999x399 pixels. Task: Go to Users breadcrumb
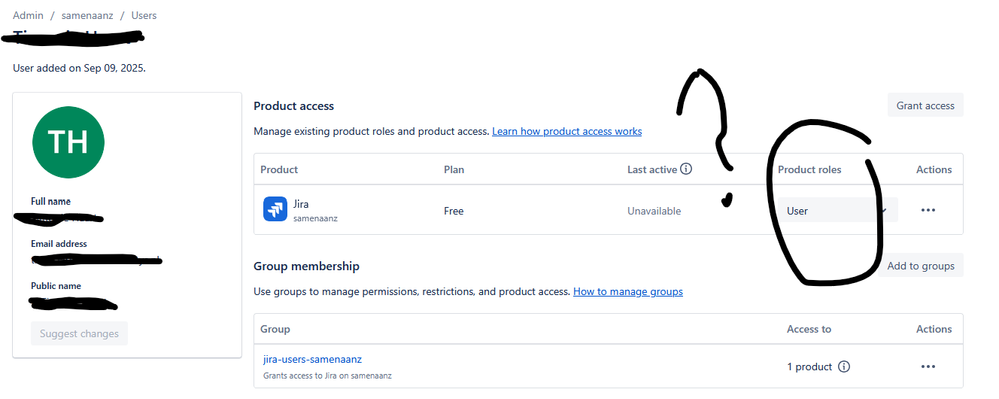(x=144, y=15)
